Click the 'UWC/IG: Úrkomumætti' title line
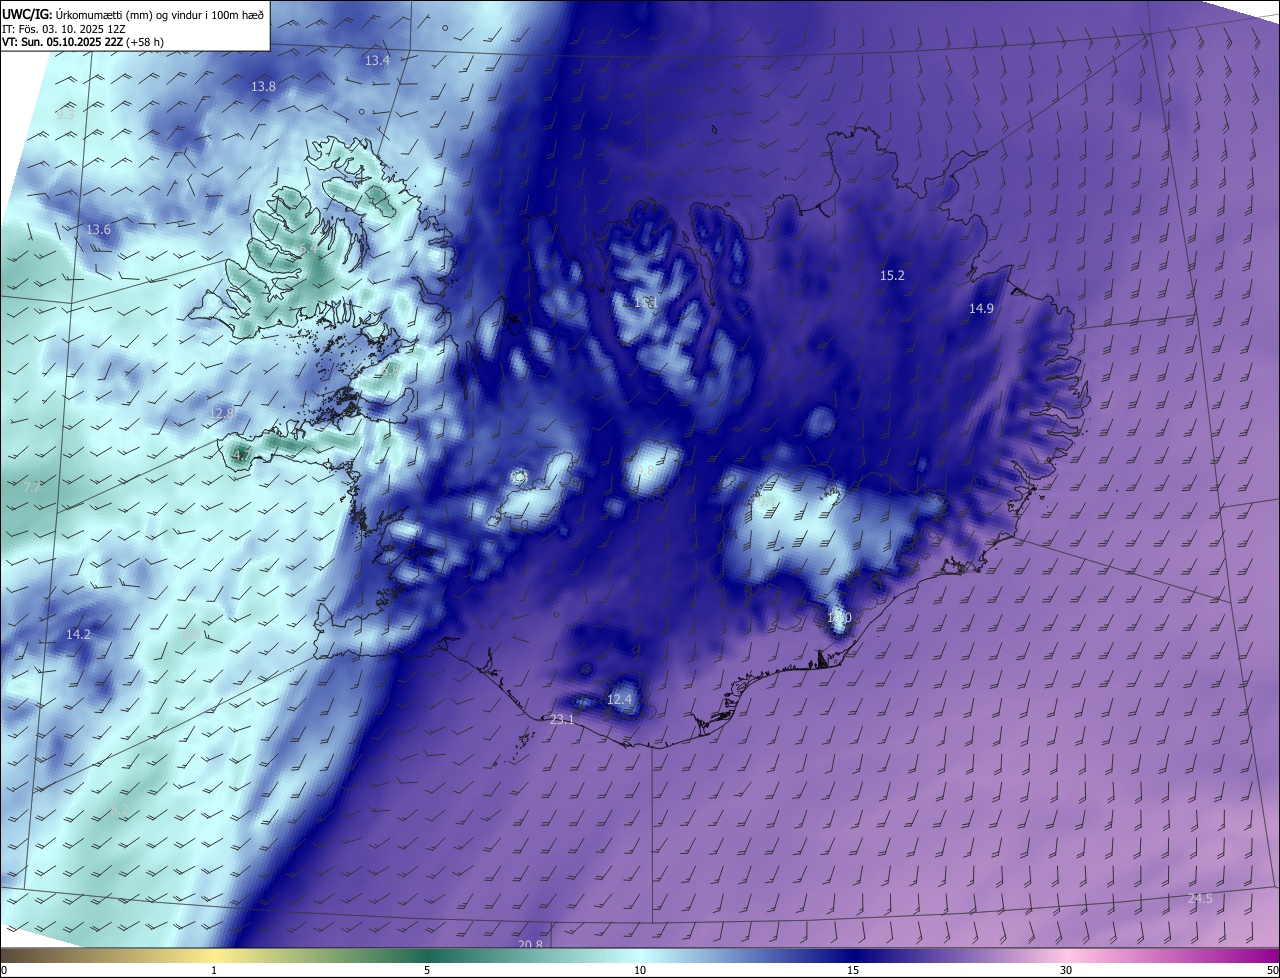Screen dimensions: 1280x978 133,13
